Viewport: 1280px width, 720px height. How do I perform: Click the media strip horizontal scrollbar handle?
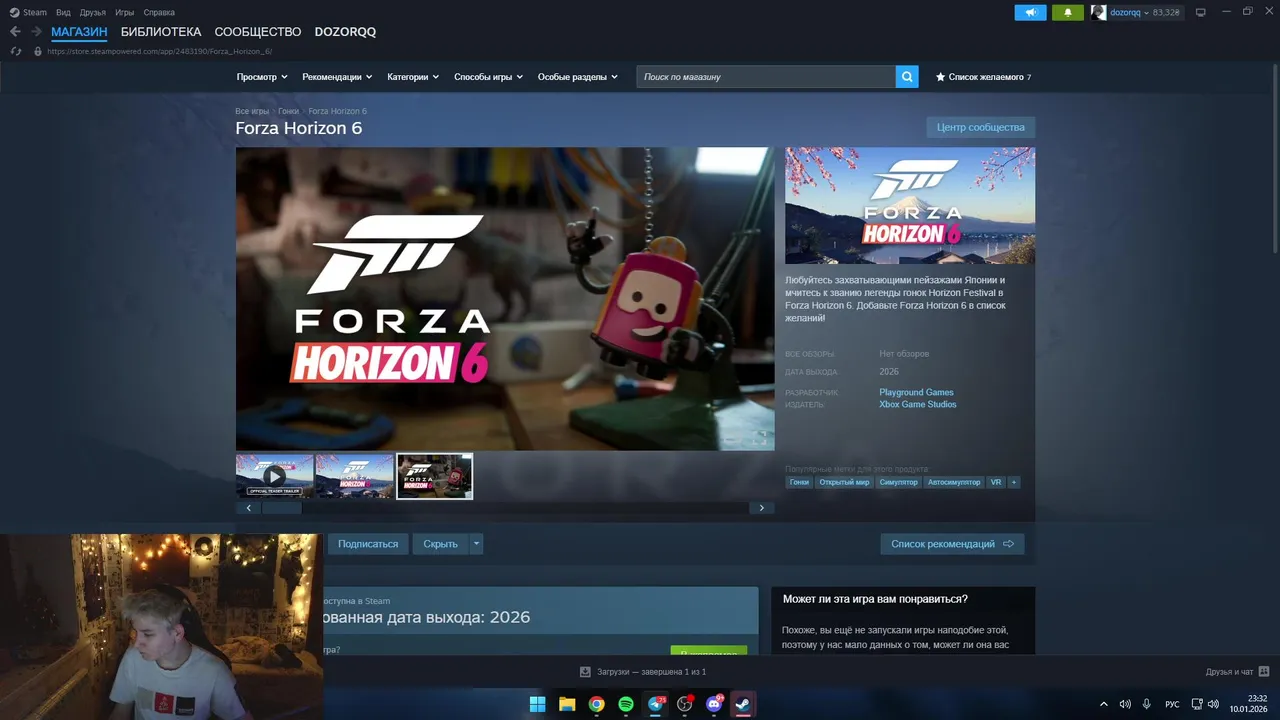coord(281,508)
